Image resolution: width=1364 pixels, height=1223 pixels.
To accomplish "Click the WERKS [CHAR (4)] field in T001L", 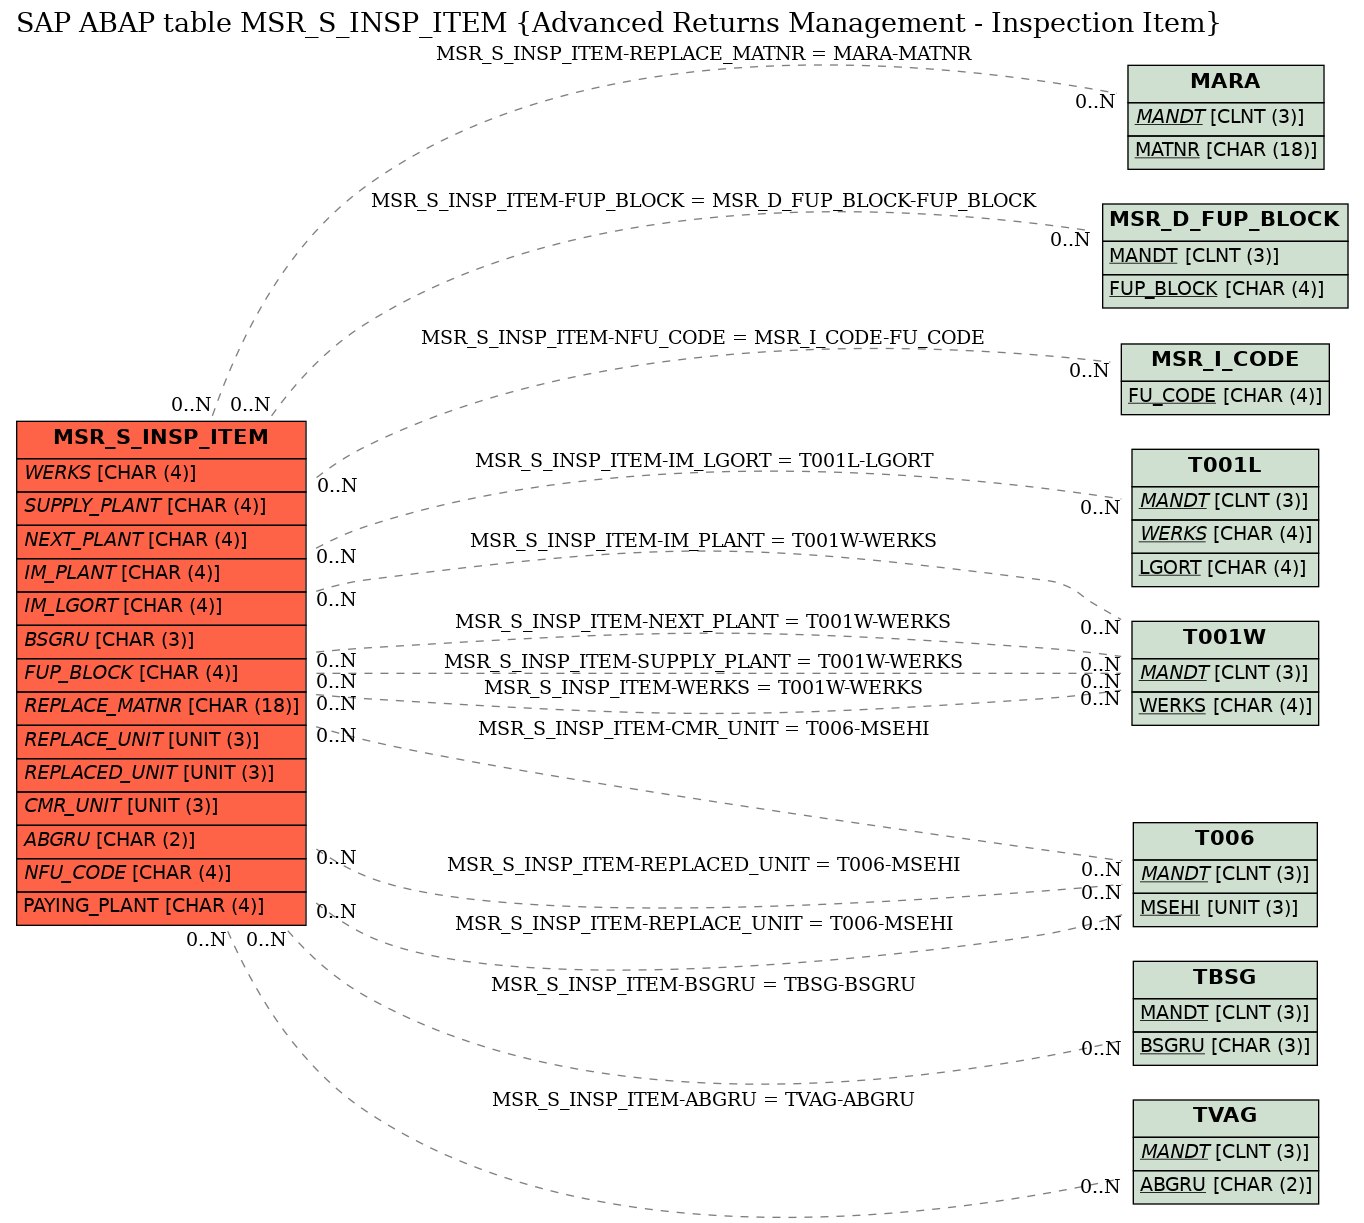I will 1225,535.
